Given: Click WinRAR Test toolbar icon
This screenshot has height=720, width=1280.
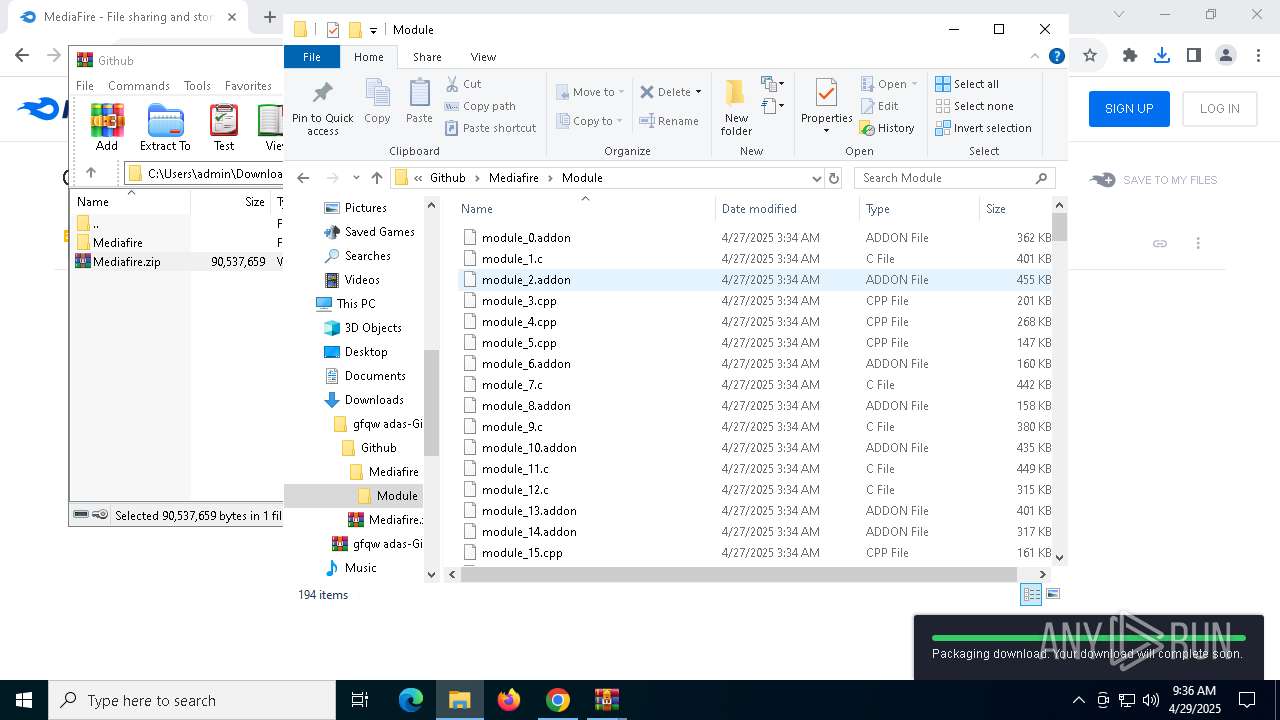Looking at the screenshot, I should click(224, 127).
